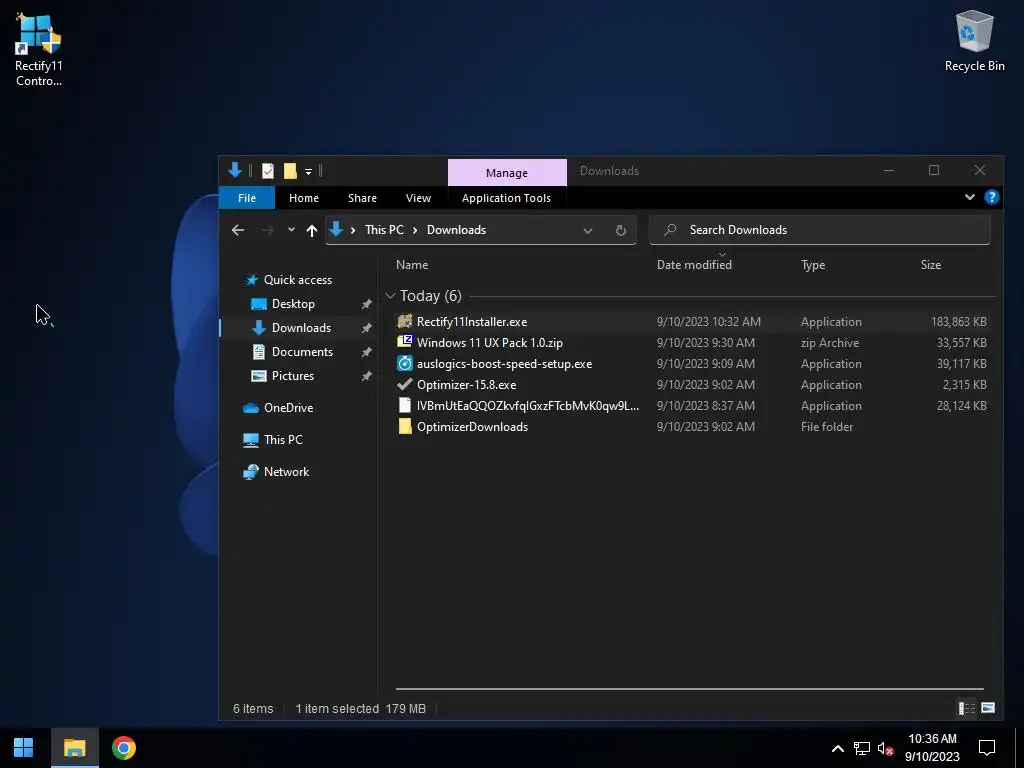
Task: Select OptimizerDownloads folder icon
Action: (x=405, y=426)
